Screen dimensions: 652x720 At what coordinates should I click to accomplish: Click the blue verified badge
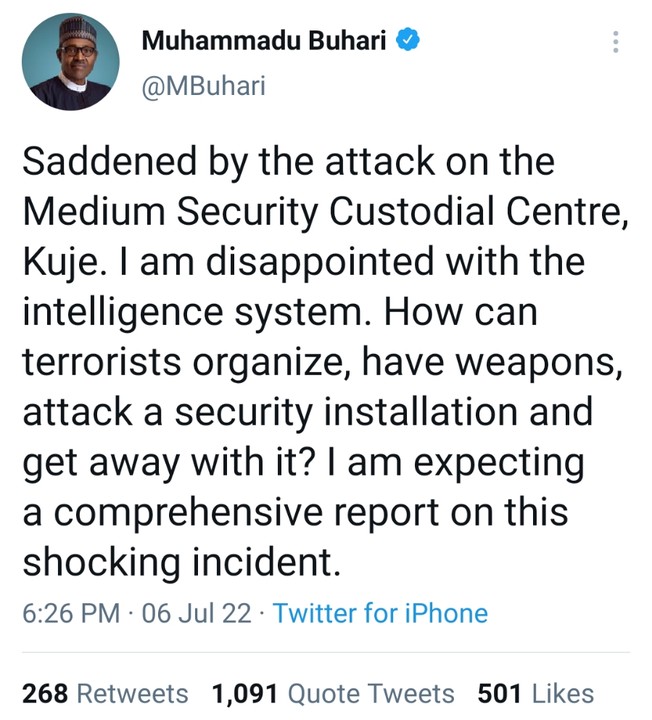coord(409,41)
